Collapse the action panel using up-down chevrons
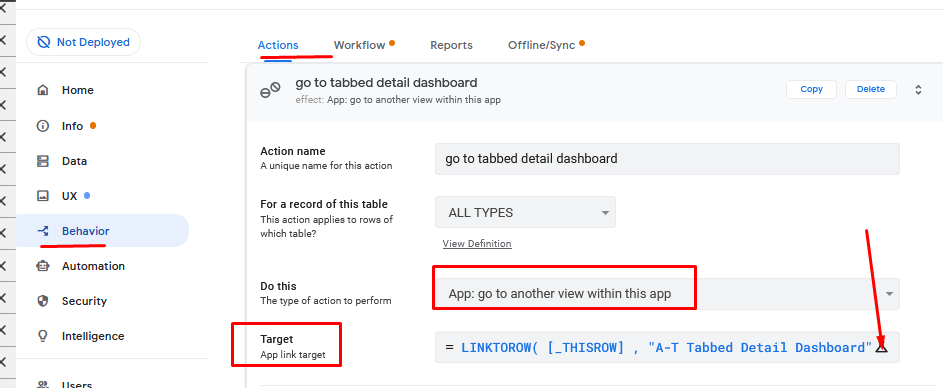943x388 pixels. (918, 90)
